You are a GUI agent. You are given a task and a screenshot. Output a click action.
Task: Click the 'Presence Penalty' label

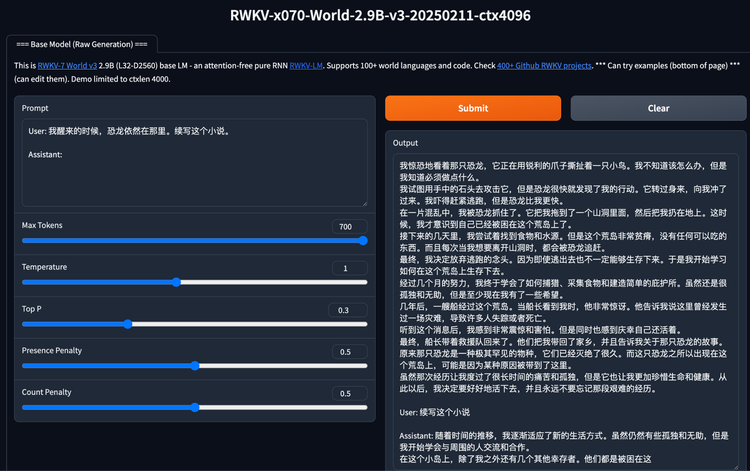point(52,351)
